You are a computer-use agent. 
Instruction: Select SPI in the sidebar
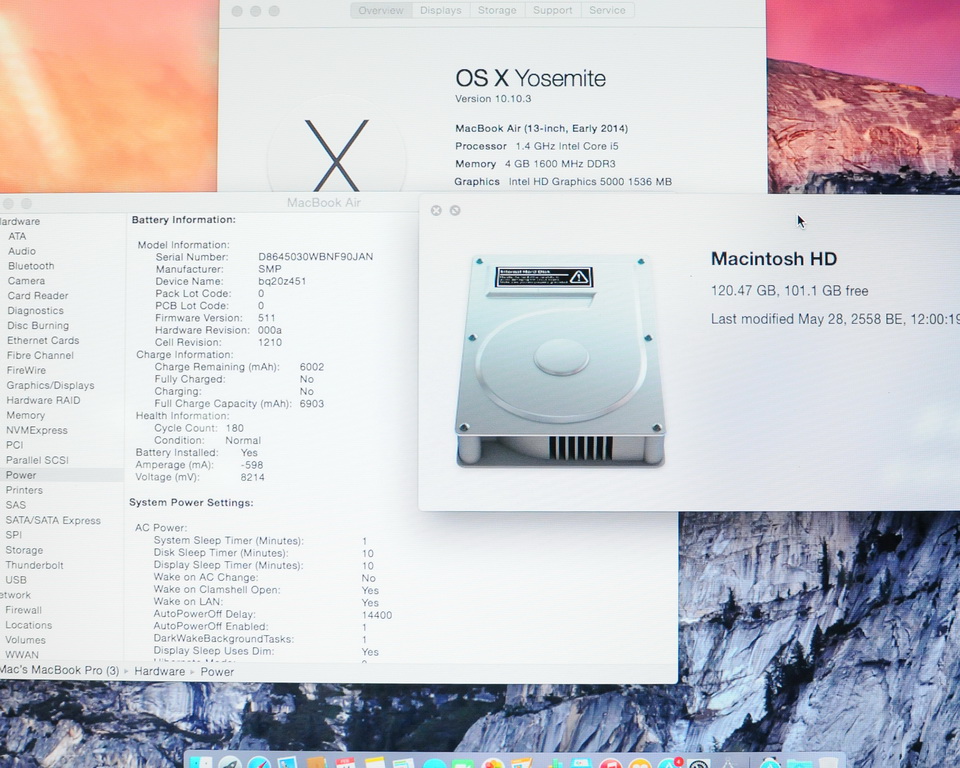[x=13, y=535]
